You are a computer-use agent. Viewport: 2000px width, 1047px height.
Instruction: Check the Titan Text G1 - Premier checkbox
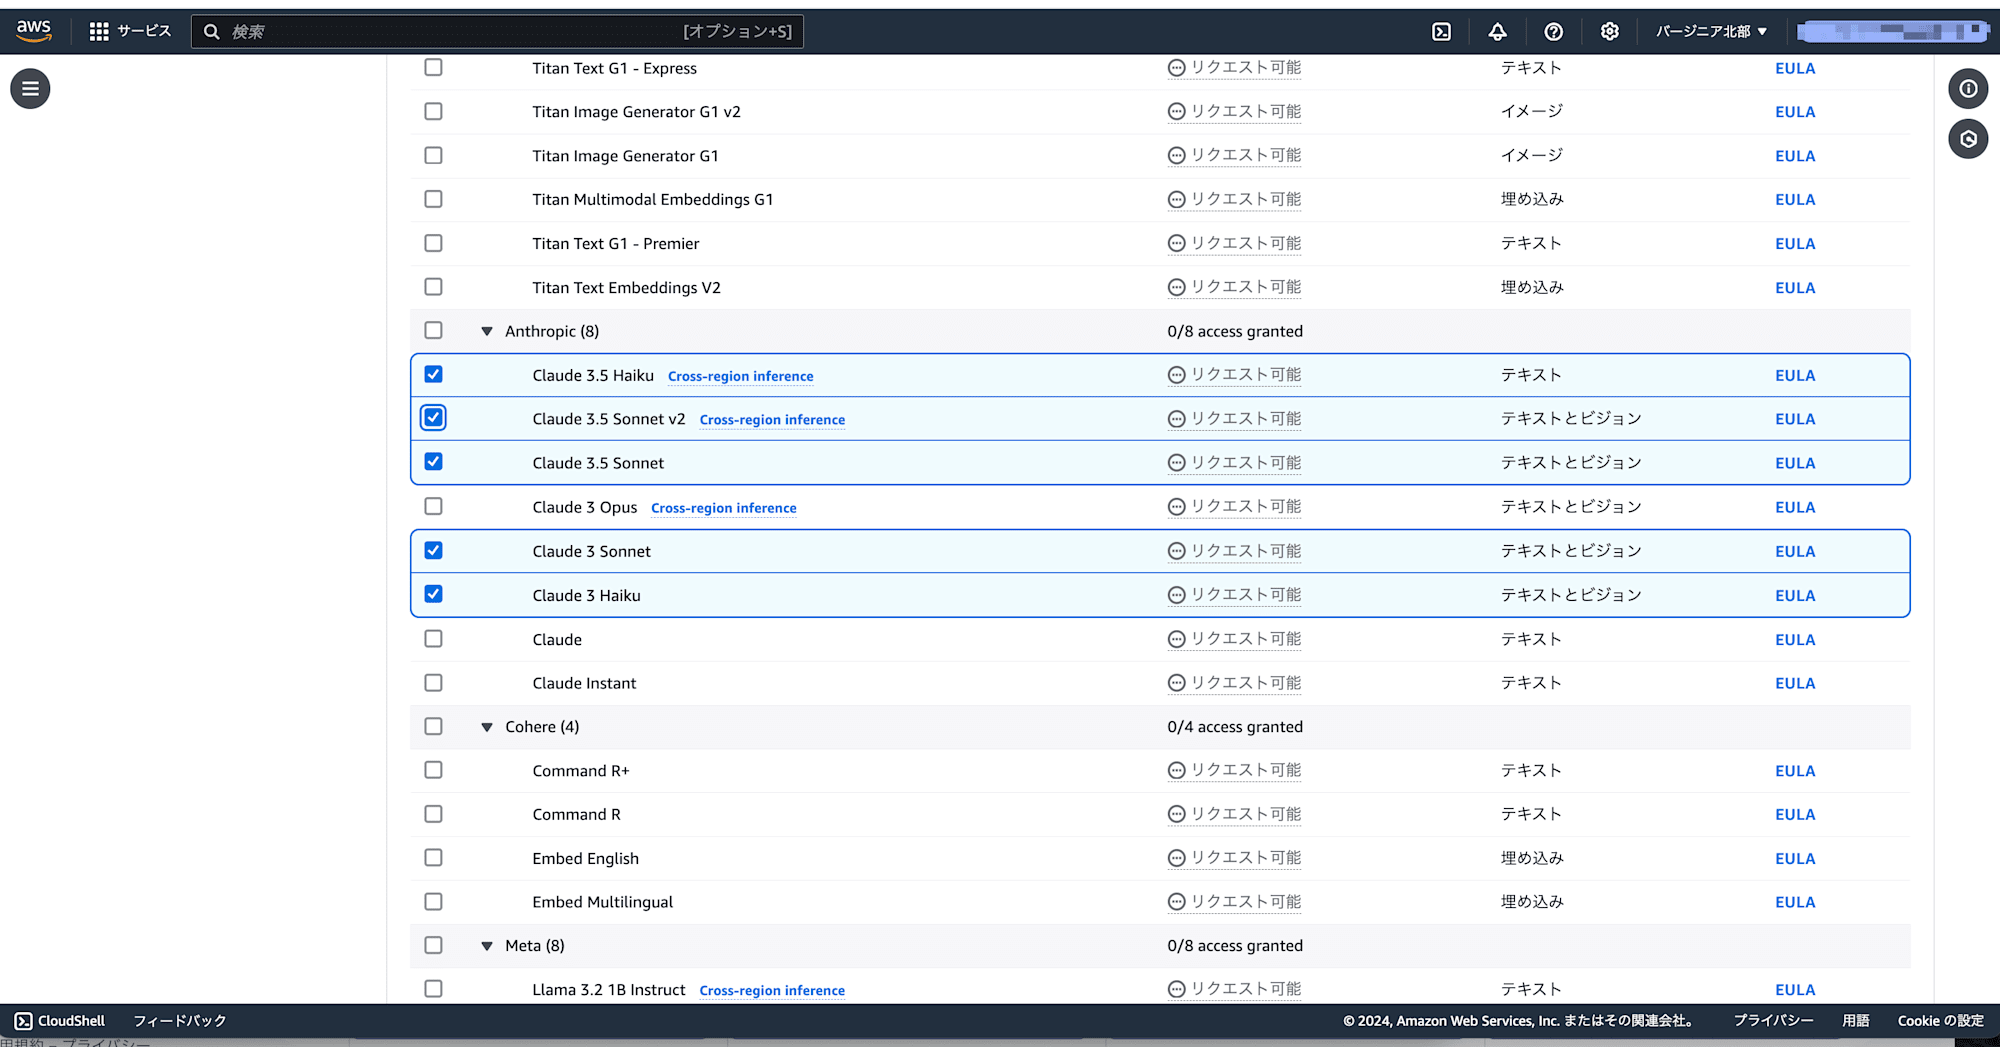point(433,243)
